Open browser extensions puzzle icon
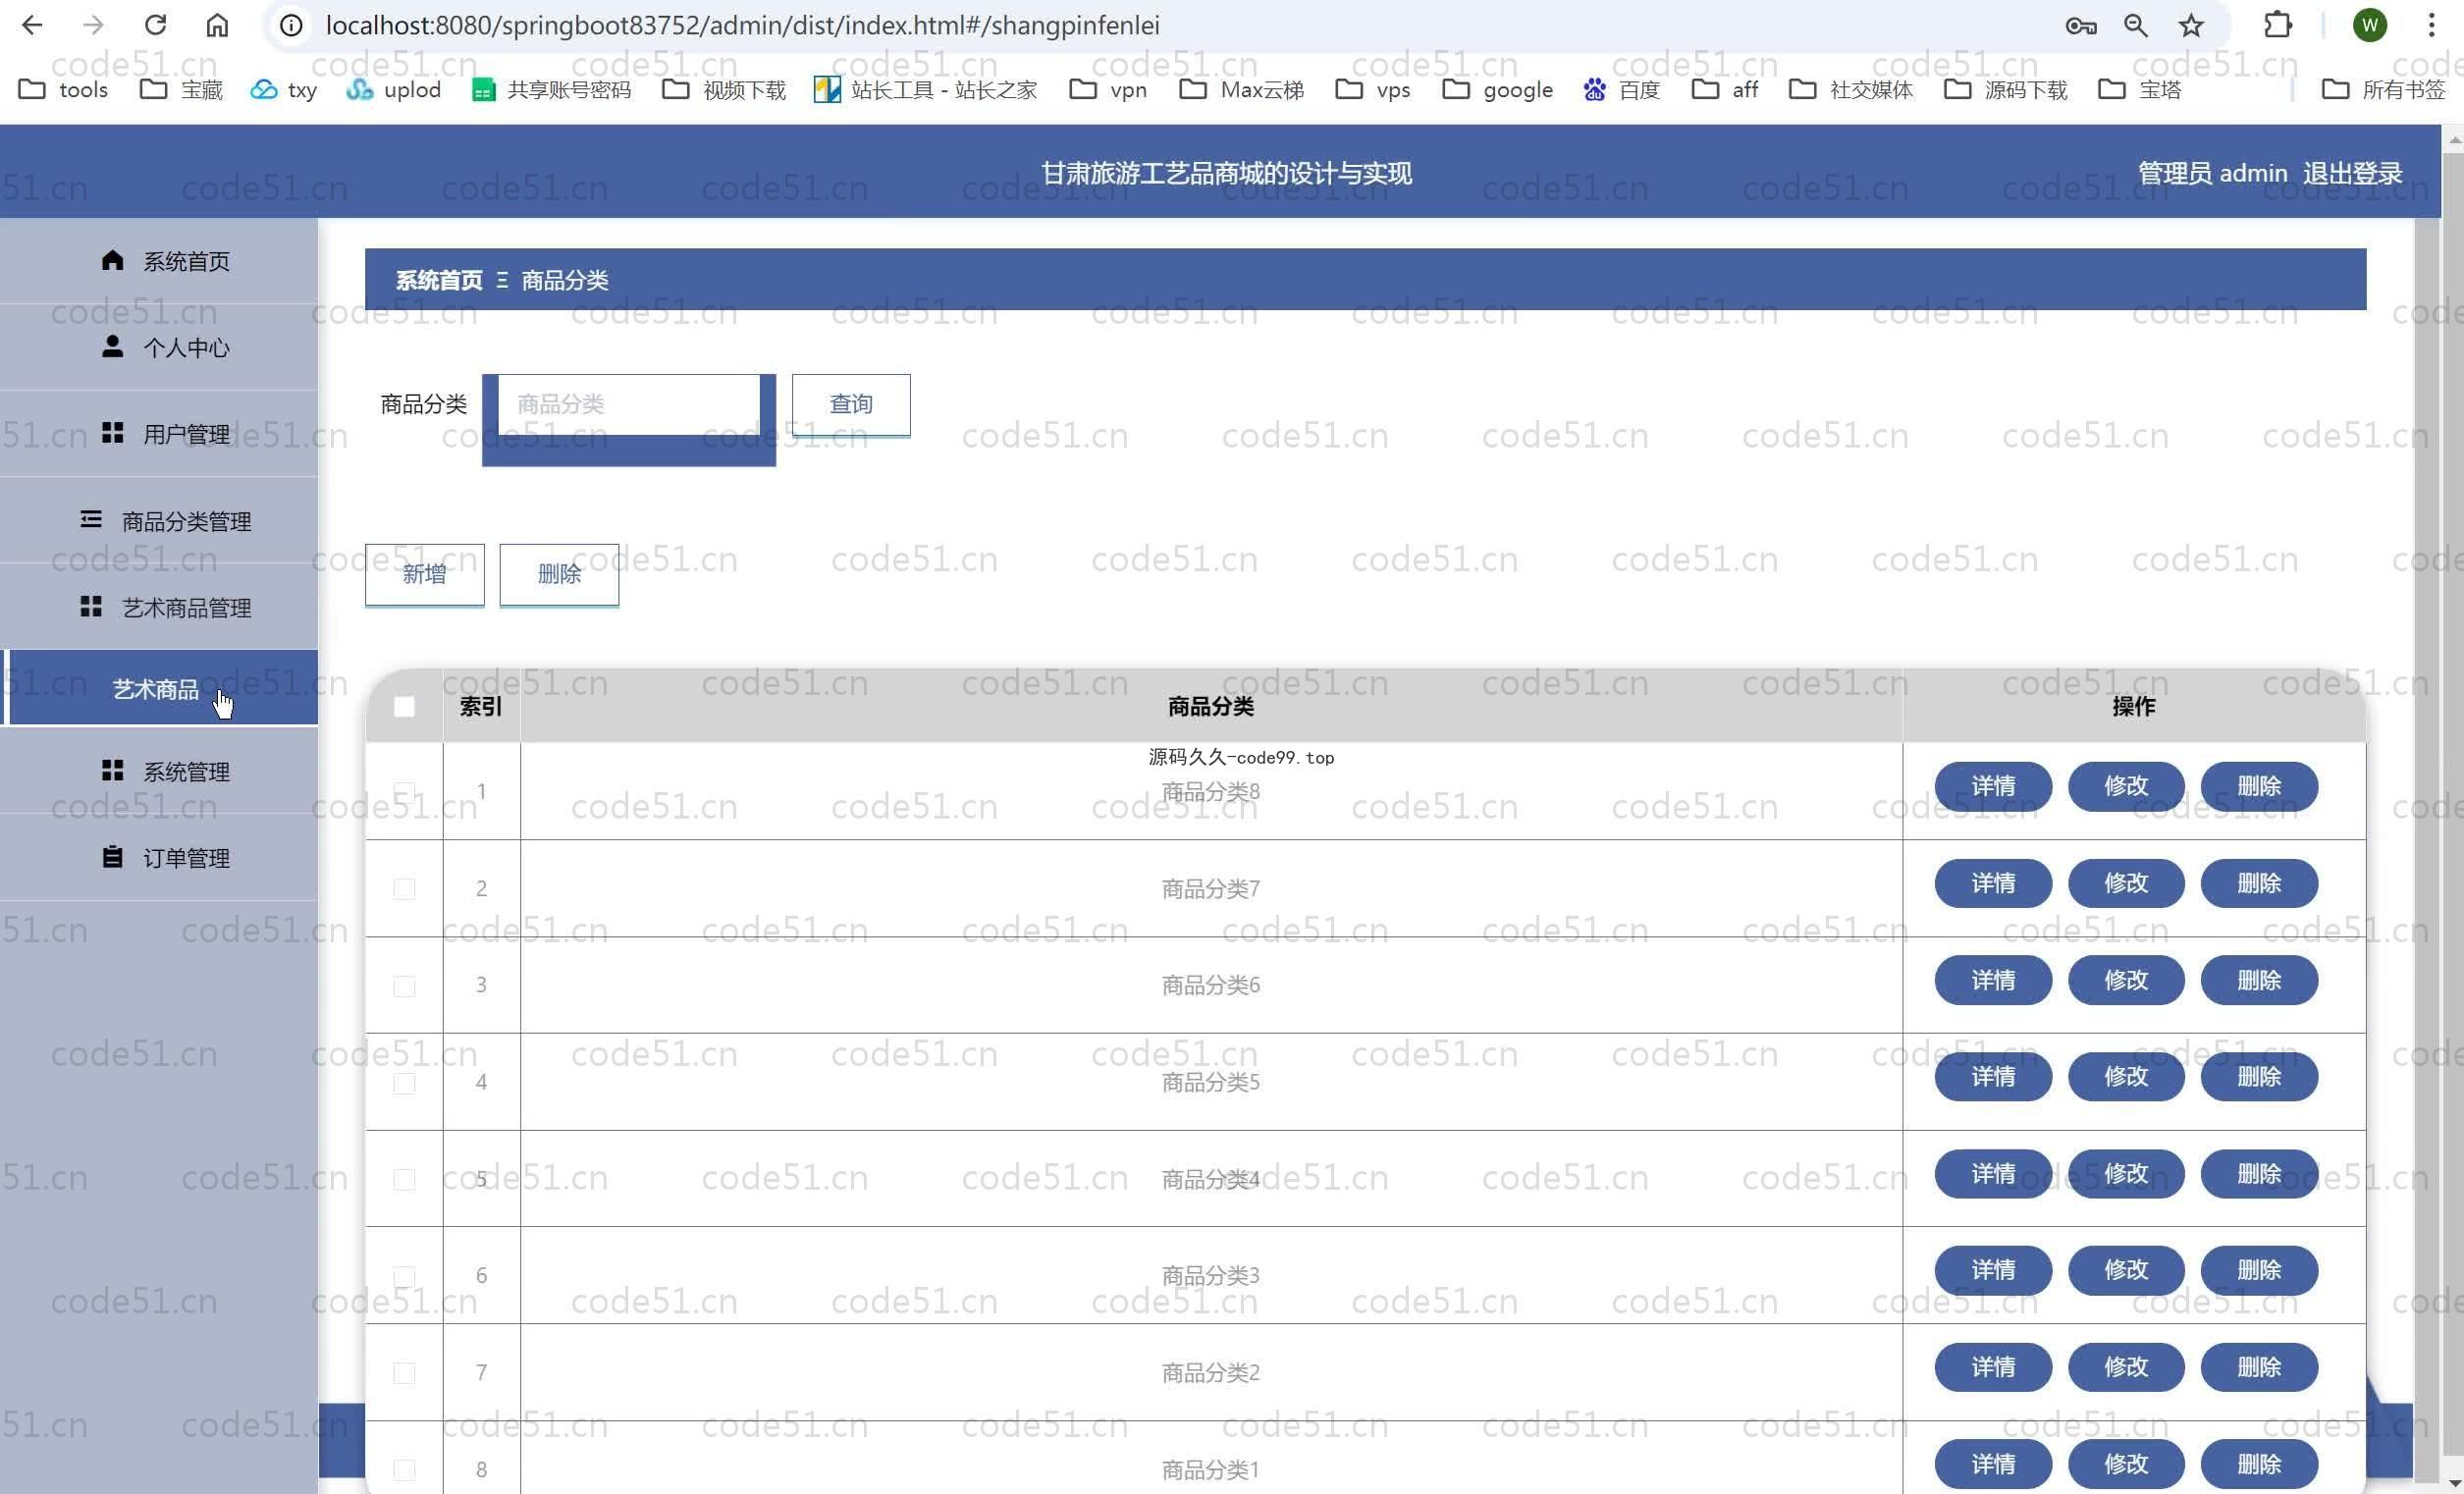This screenshot has height=1494, width=2464. (x=2278, y=25)
